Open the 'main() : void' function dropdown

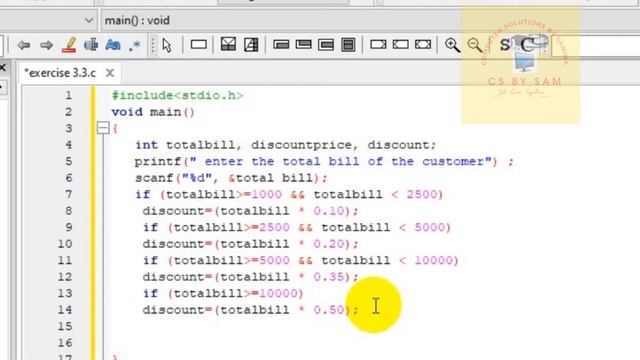pos(370,20)
